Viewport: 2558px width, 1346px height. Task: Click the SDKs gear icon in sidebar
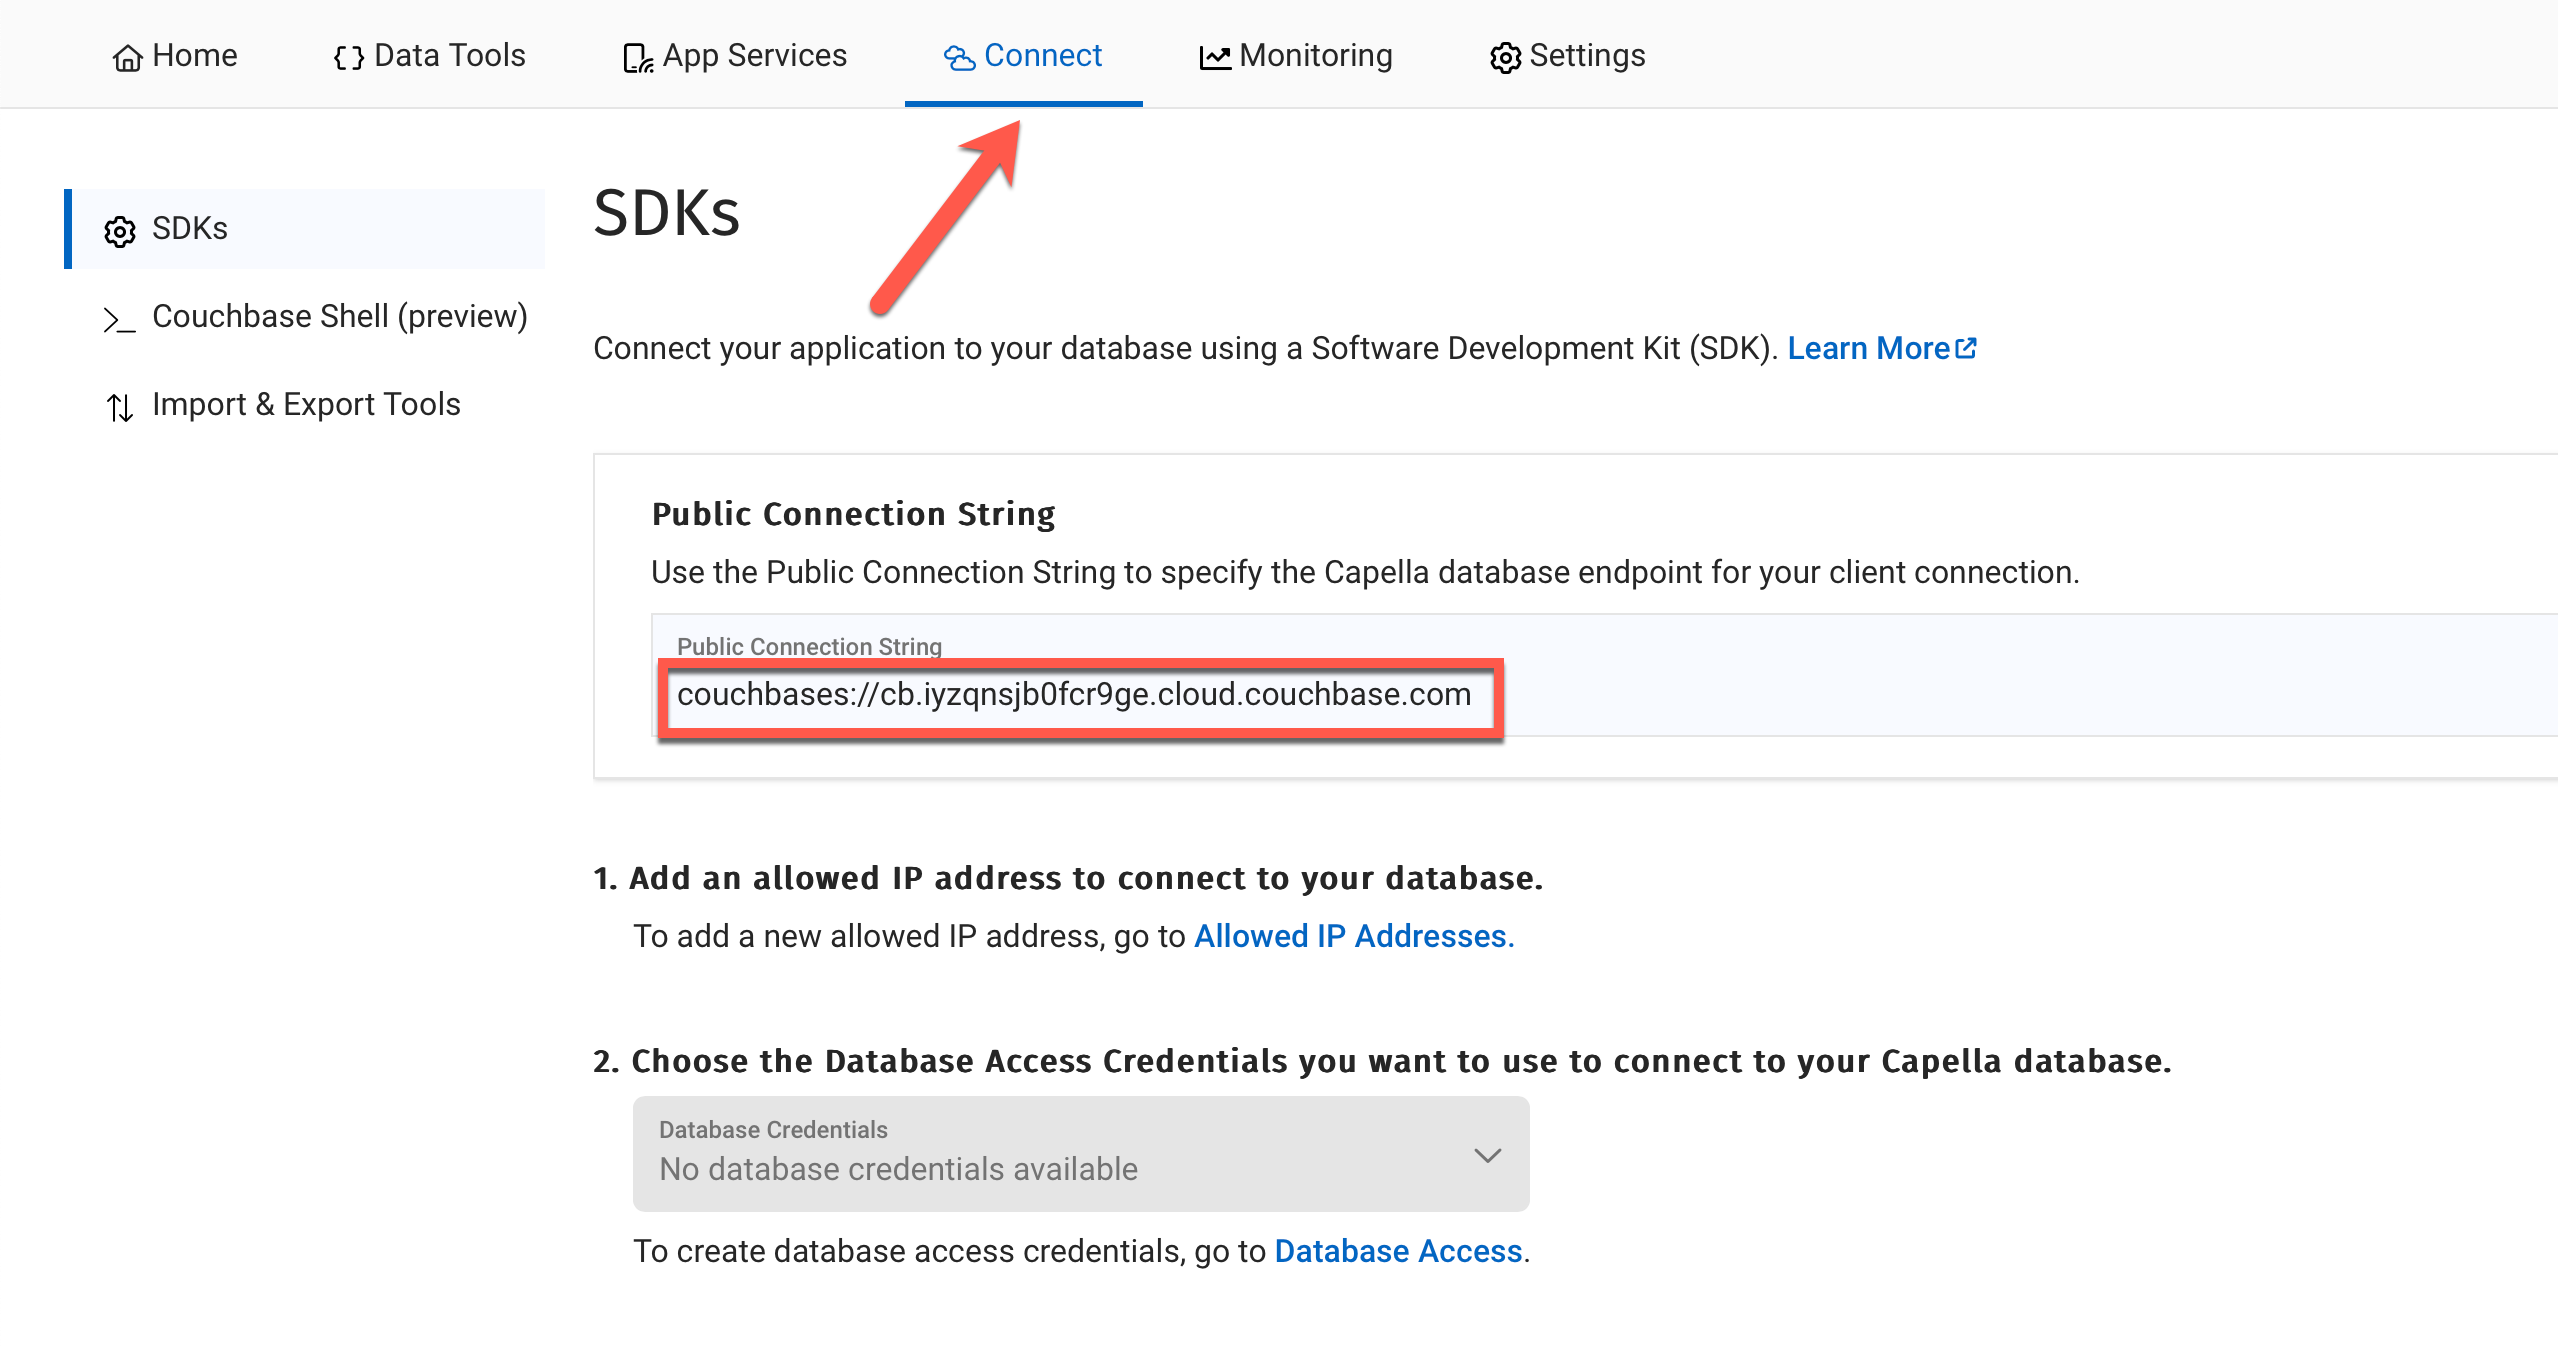point(120,231)
